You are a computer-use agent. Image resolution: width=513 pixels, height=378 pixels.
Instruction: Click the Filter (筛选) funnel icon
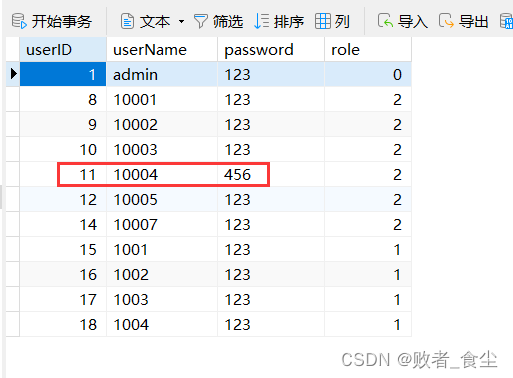pyautogui.click(x=201, y=21)
